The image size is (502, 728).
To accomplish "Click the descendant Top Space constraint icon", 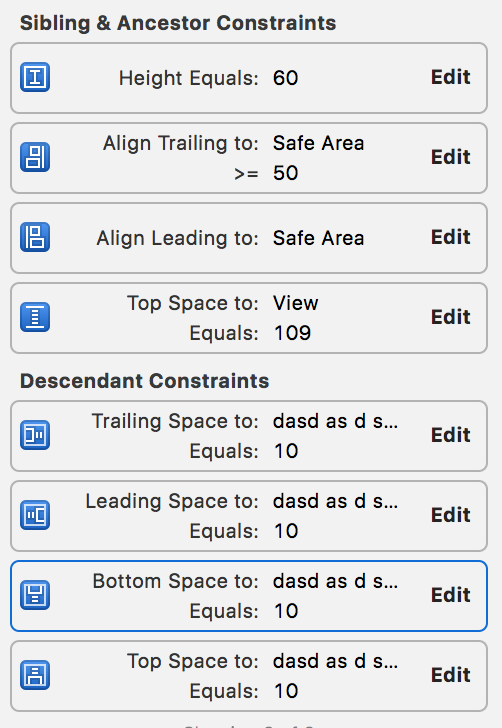I will pyautogui.click(x=35, y=675).
